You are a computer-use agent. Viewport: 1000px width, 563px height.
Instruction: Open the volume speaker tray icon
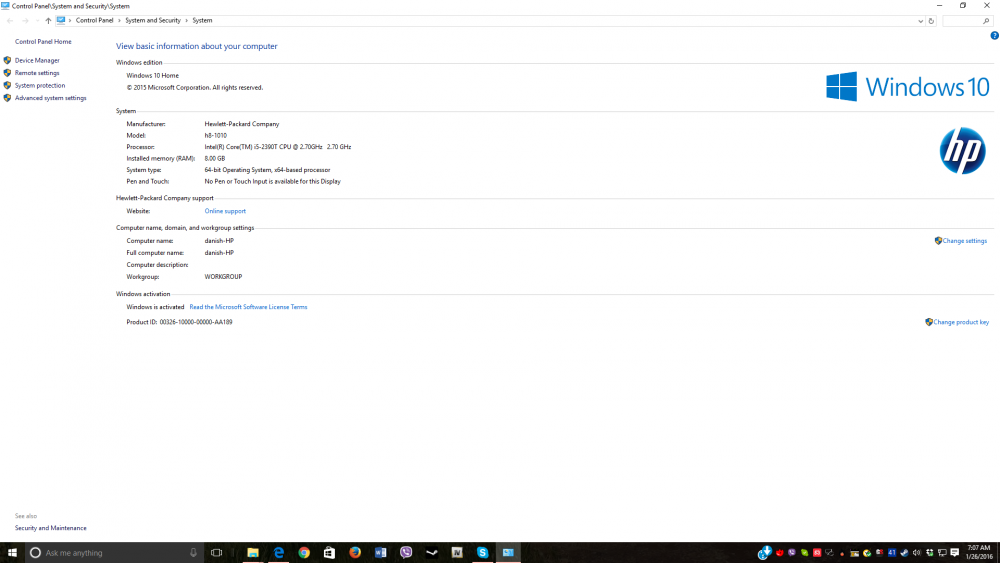(917, 553)
